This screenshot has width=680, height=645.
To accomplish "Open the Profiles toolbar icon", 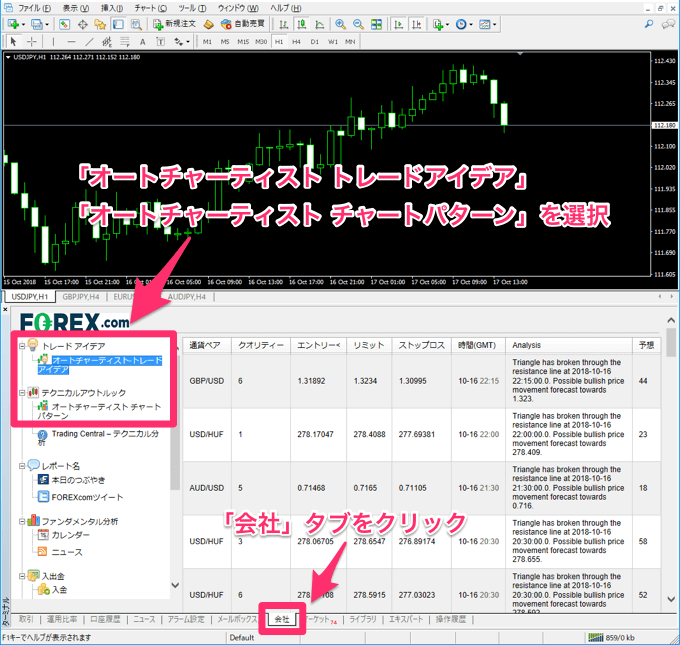I will tap(37, 24).
